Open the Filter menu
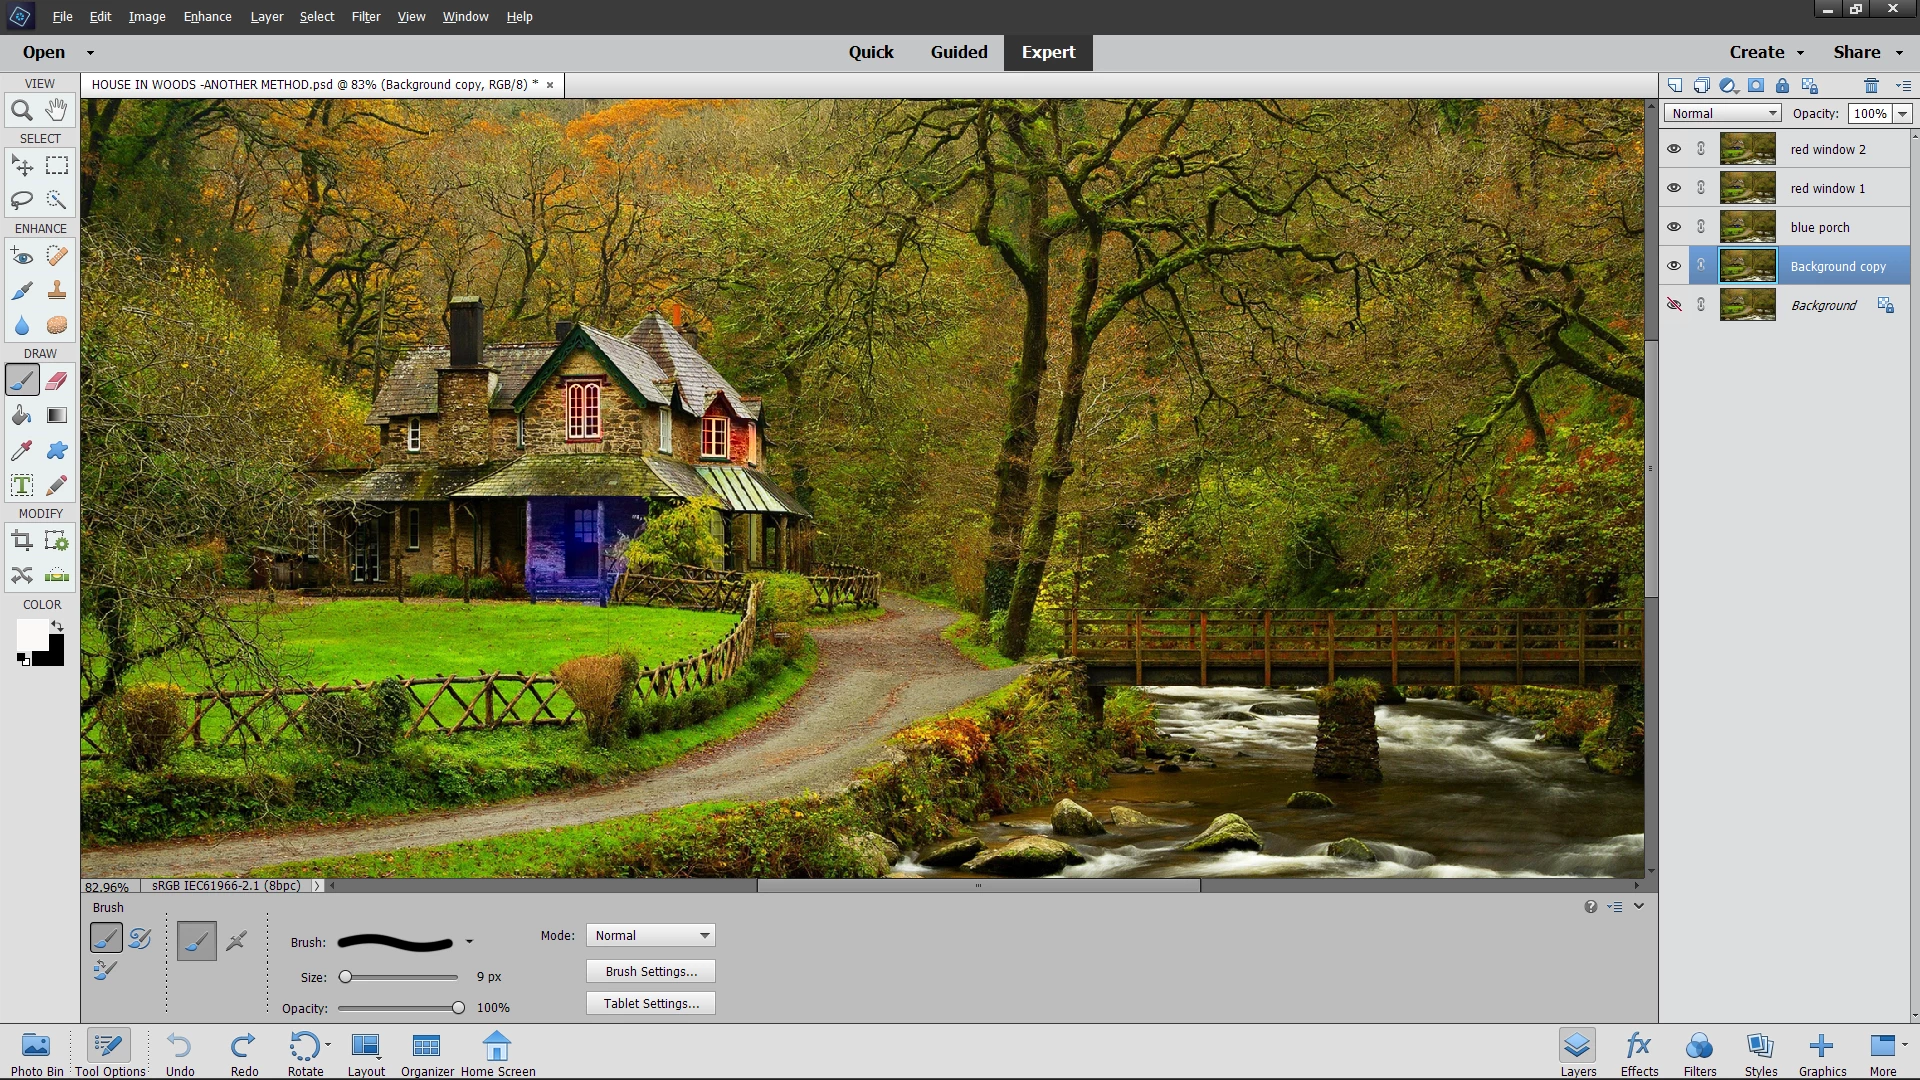Viewport: 1920px width, 1080px height. [365, 17]
